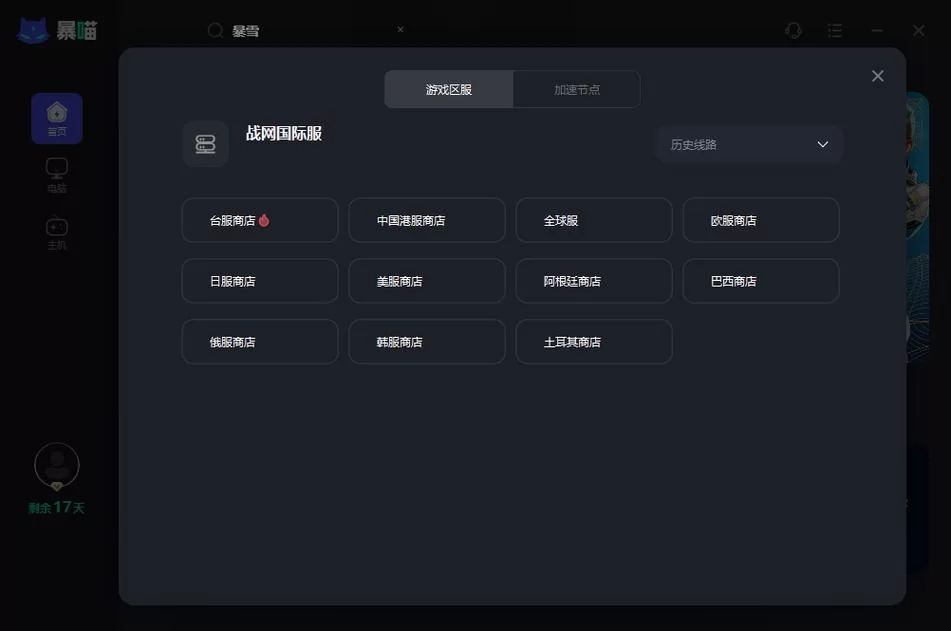Choose the 韩服商店 server
Viewport: 951px width, 631px height.
[427, 342]
